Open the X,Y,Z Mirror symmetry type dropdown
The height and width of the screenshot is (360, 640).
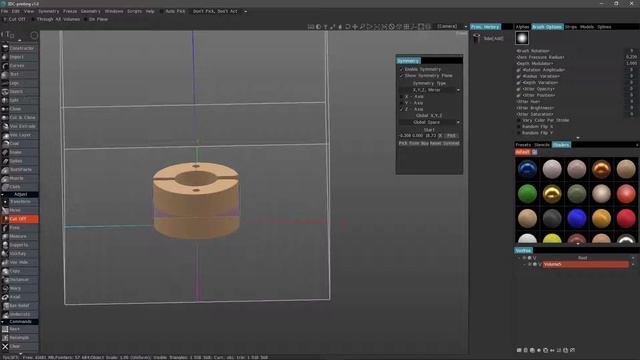[x=429, y=90]
